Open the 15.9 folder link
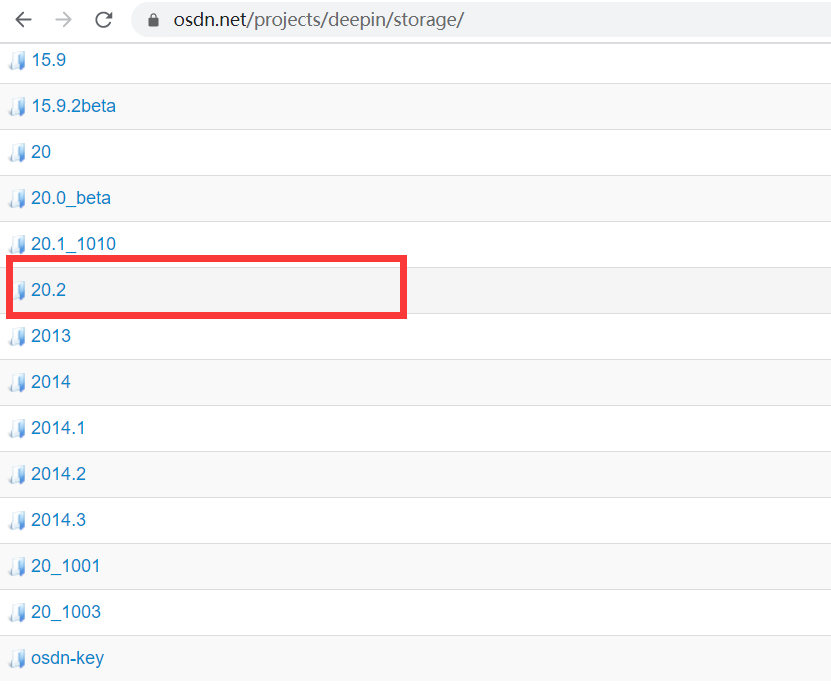The height and width of the screenshot is (685, 831). click(48, 60)
